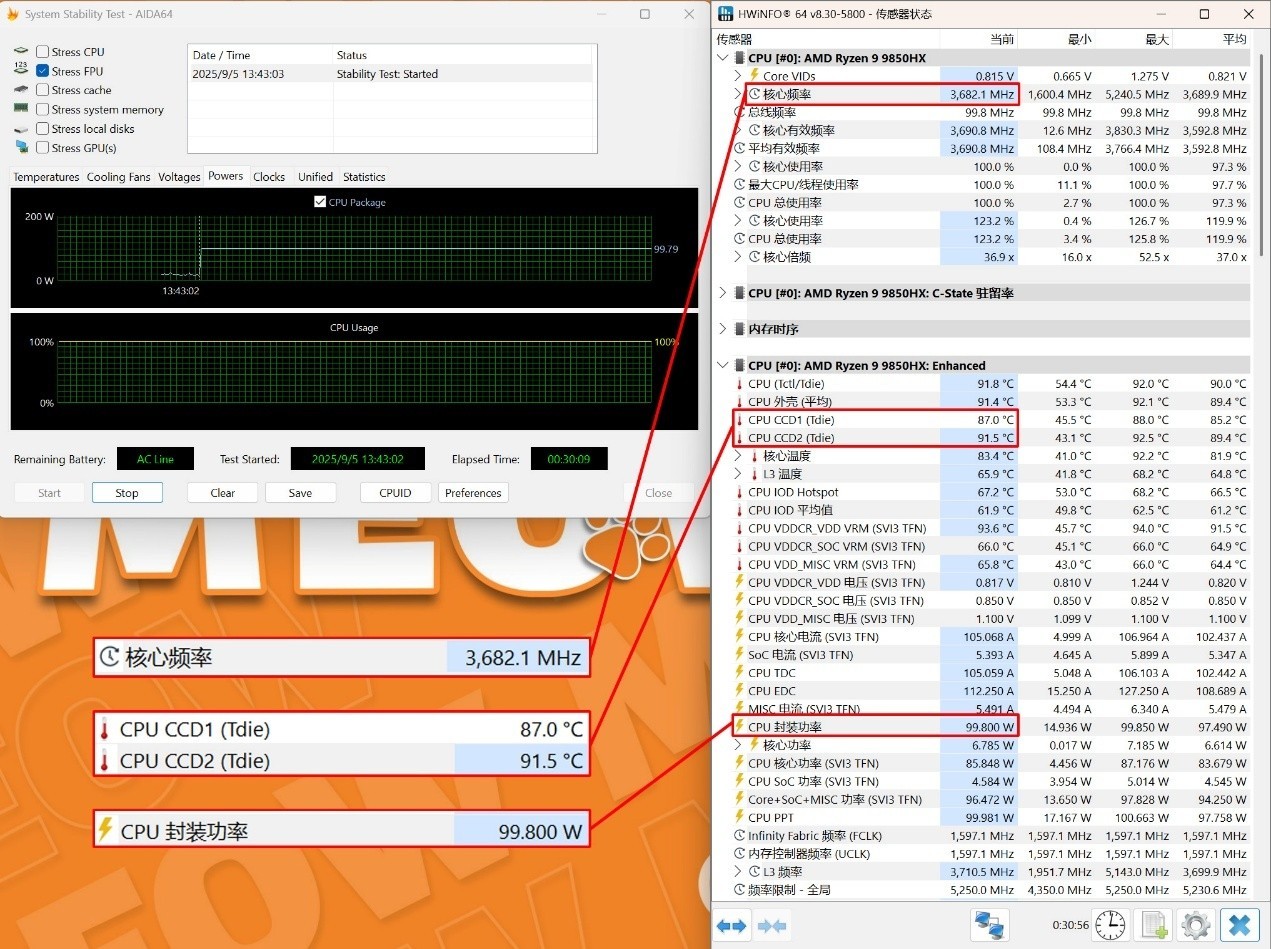
Task: Click the clock reset timer icon
Action: tap(1109, 925)
